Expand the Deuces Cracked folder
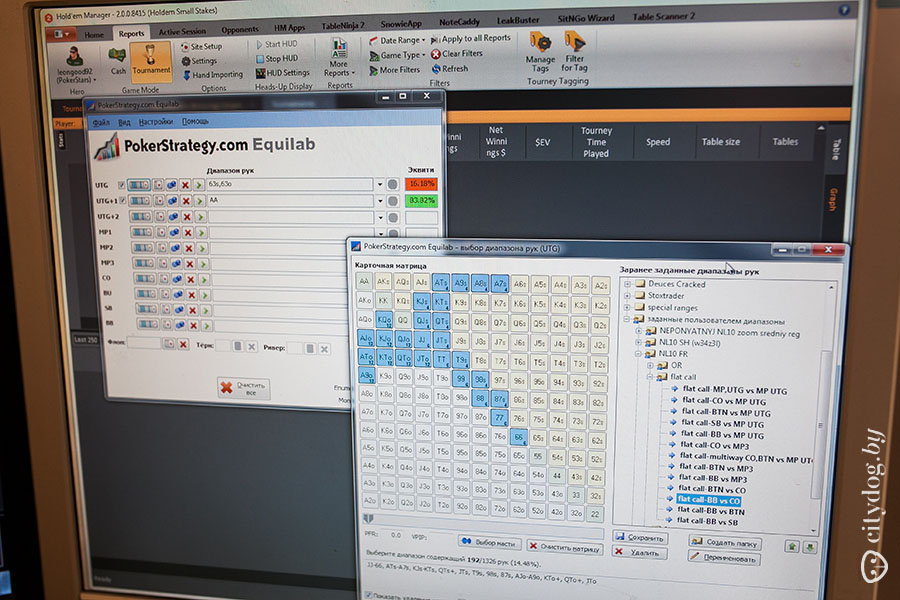This screenshot has width=900, height=600. pos(627,284)
